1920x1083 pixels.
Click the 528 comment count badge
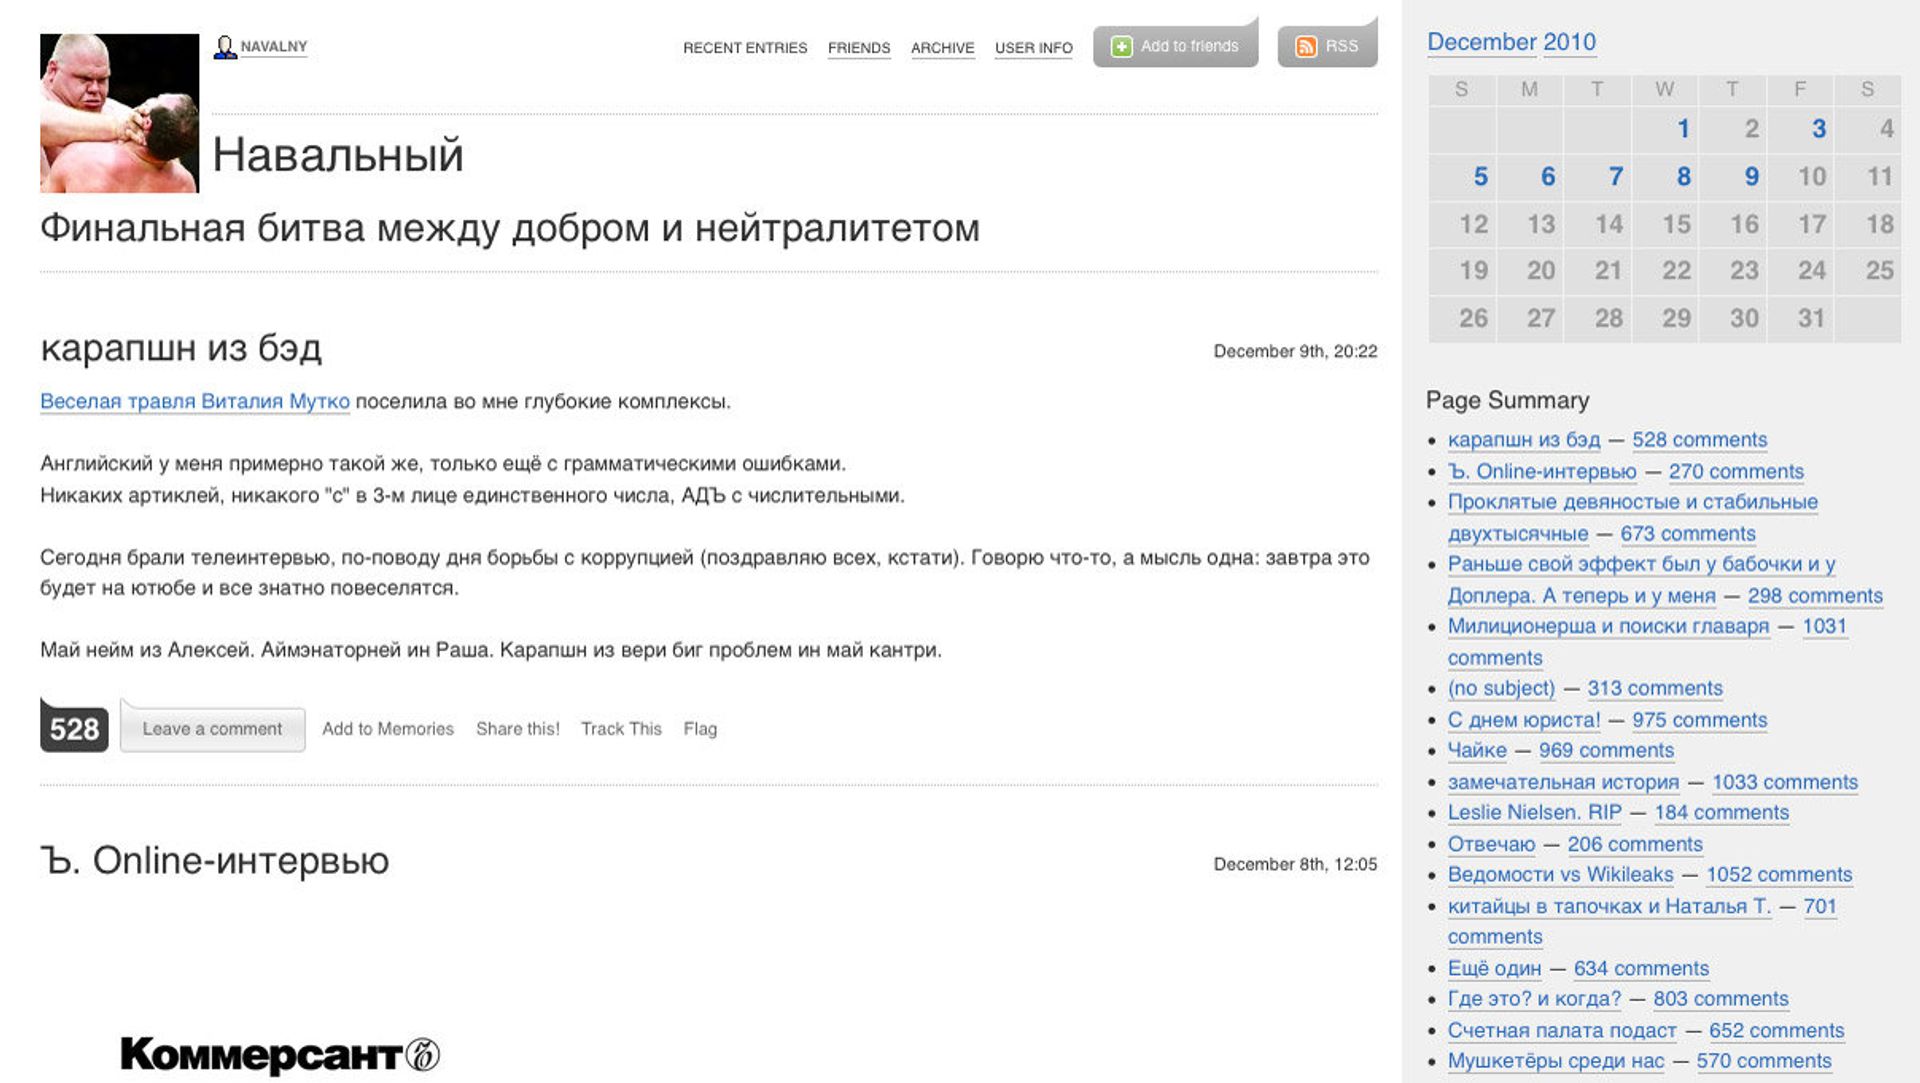pyautogui.click(x=74, y=726)
